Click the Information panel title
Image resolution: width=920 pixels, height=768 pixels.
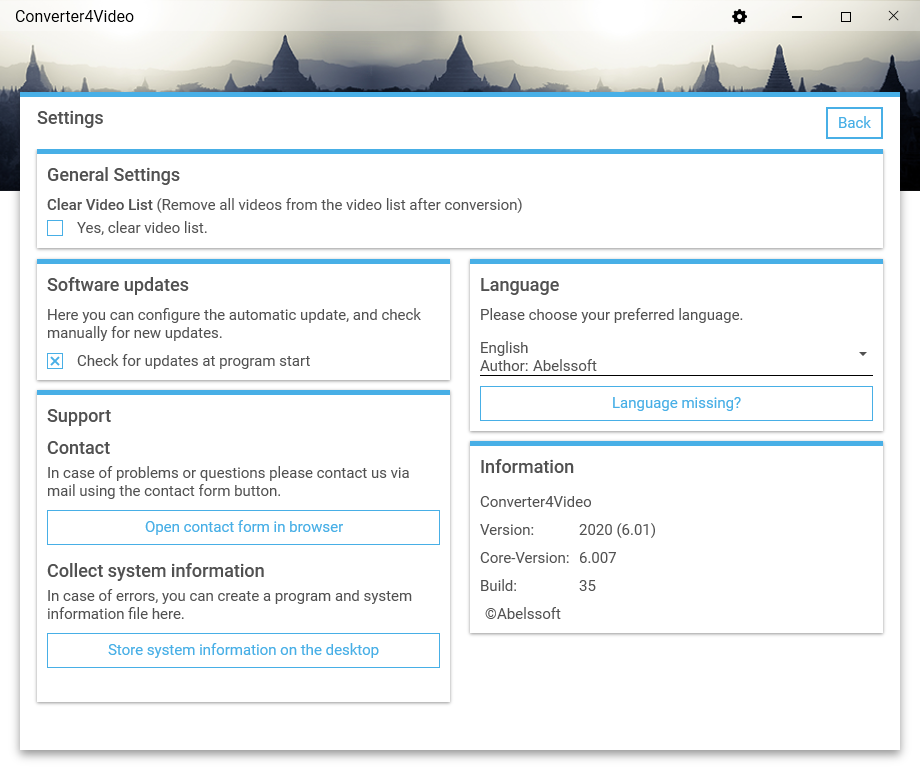click(527, 466)
